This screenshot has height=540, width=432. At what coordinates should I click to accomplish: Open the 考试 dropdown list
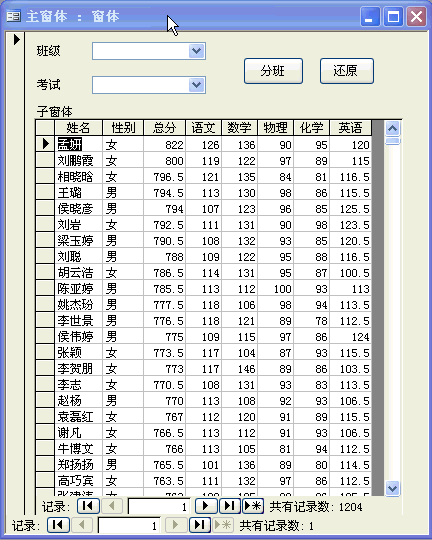tap(197, 85)
